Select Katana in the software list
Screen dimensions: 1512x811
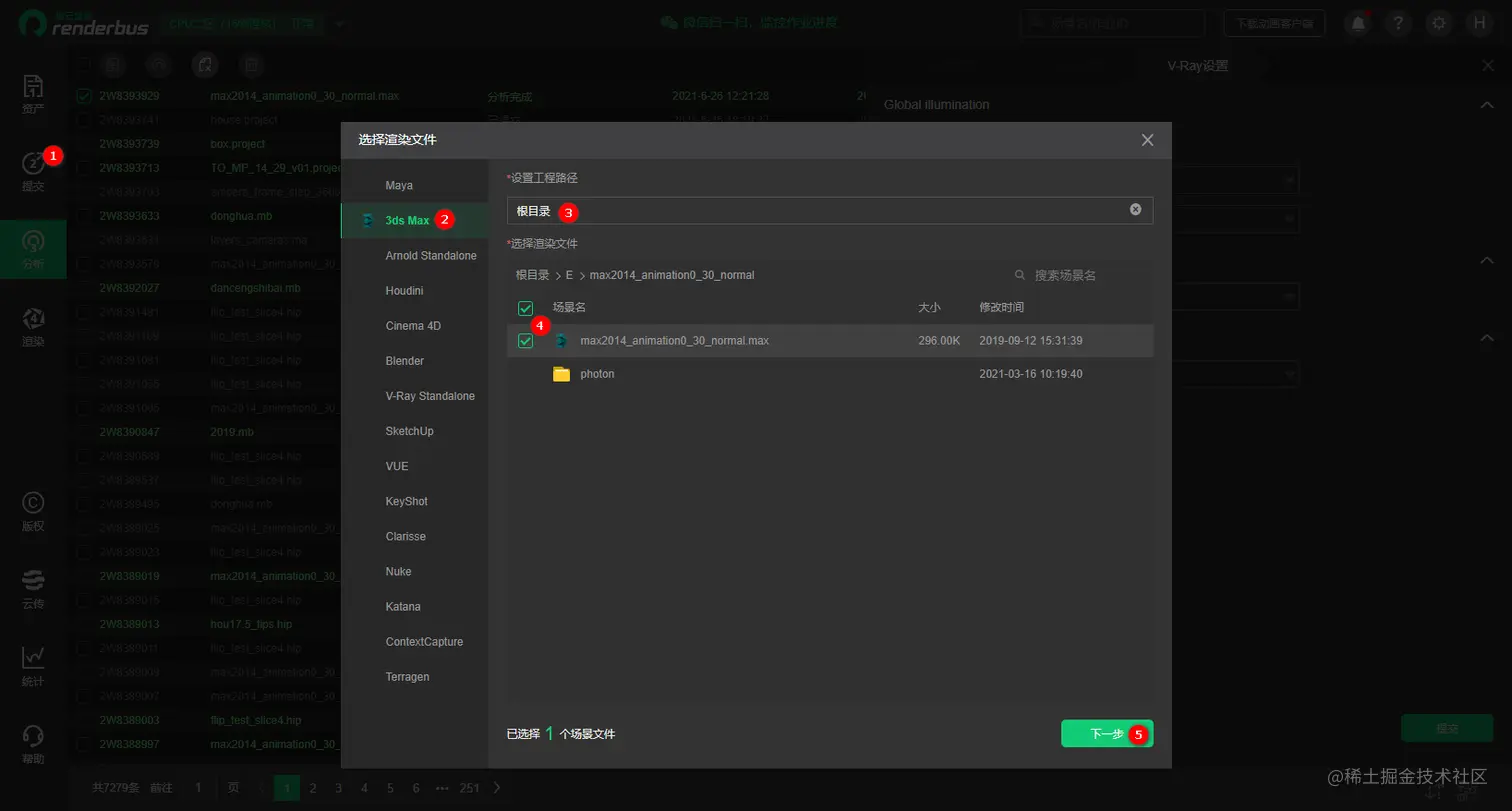[414, 606]
